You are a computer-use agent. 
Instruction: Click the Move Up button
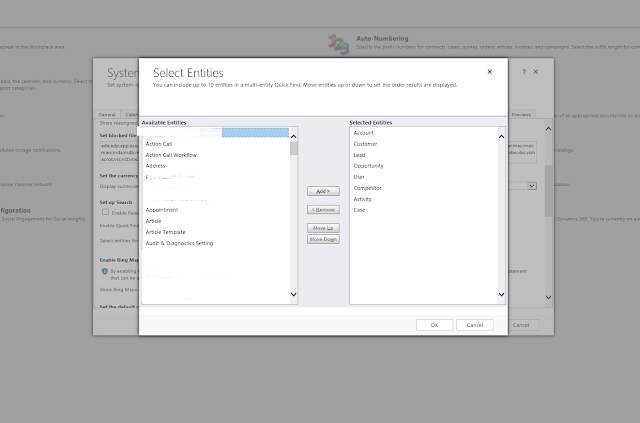(323, 228)
